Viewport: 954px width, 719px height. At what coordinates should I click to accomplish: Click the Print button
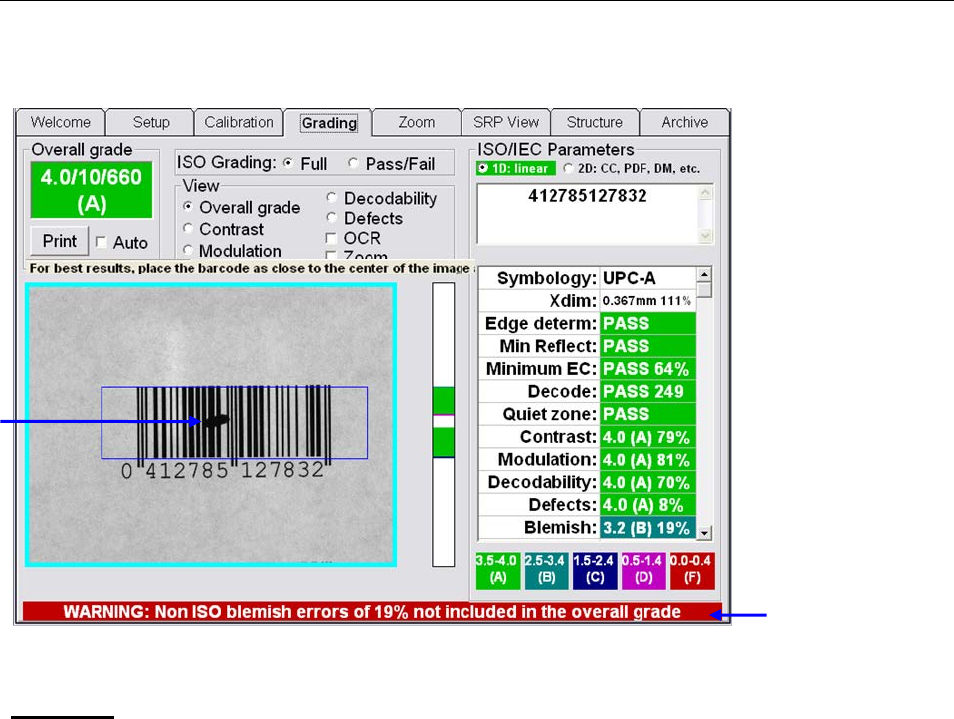(x=60, y=241)
